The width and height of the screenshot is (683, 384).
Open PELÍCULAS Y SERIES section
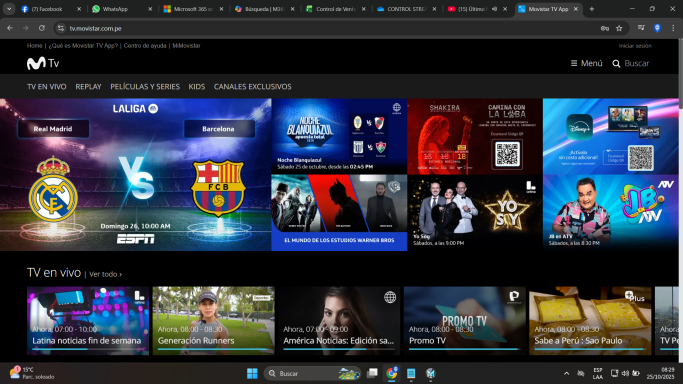(145, 87)
